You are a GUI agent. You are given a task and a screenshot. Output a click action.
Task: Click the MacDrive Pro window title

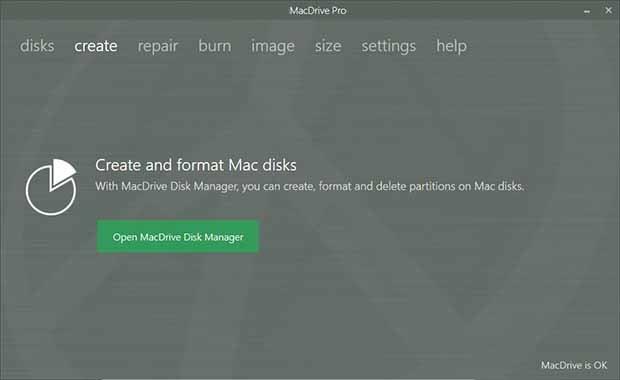(x=318, y=11)
